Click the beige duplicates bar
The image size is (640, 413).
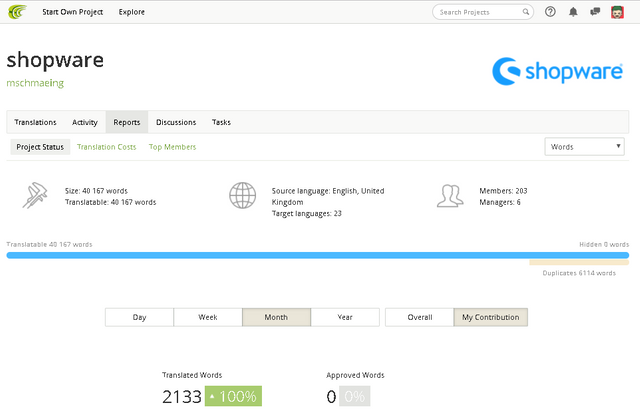[579, 263]
